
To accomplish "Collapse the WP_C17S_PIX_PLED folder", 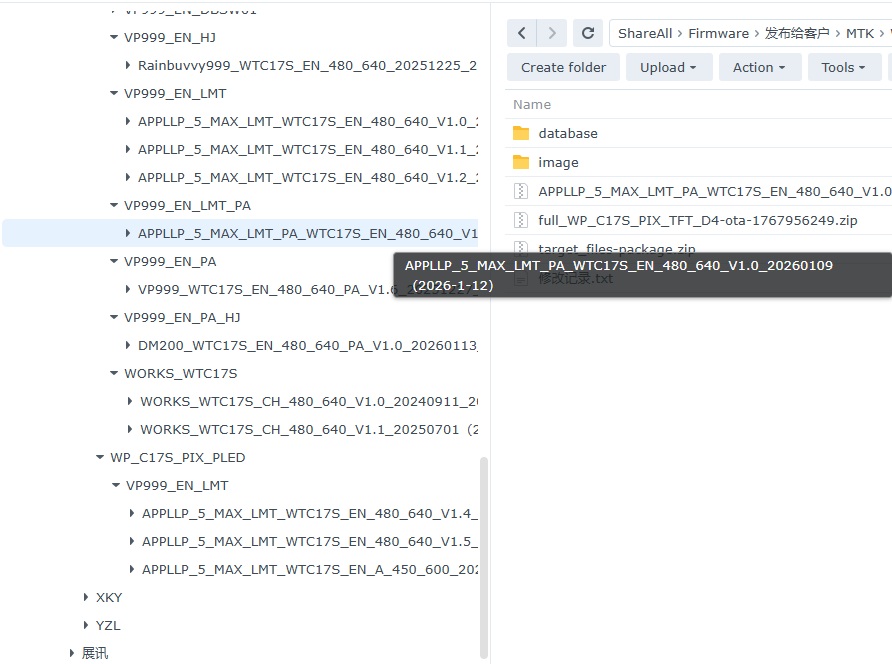I will click(x=100, y=457).
